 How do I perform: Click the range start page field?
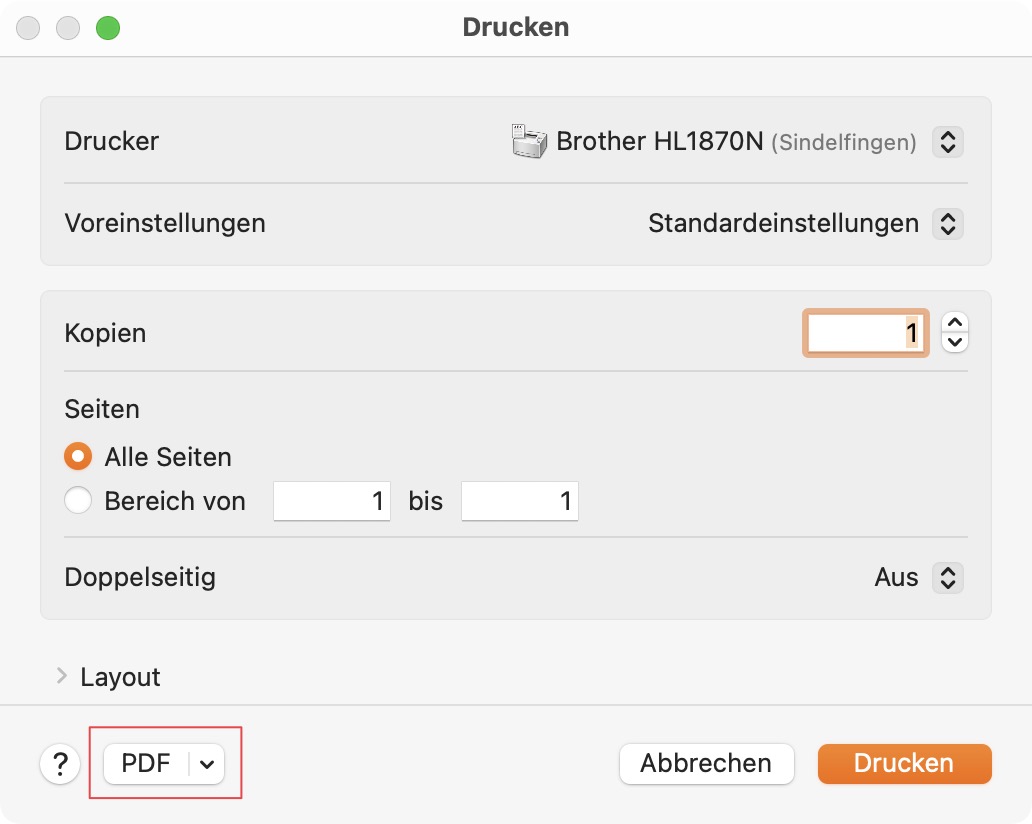click(332, 502)
